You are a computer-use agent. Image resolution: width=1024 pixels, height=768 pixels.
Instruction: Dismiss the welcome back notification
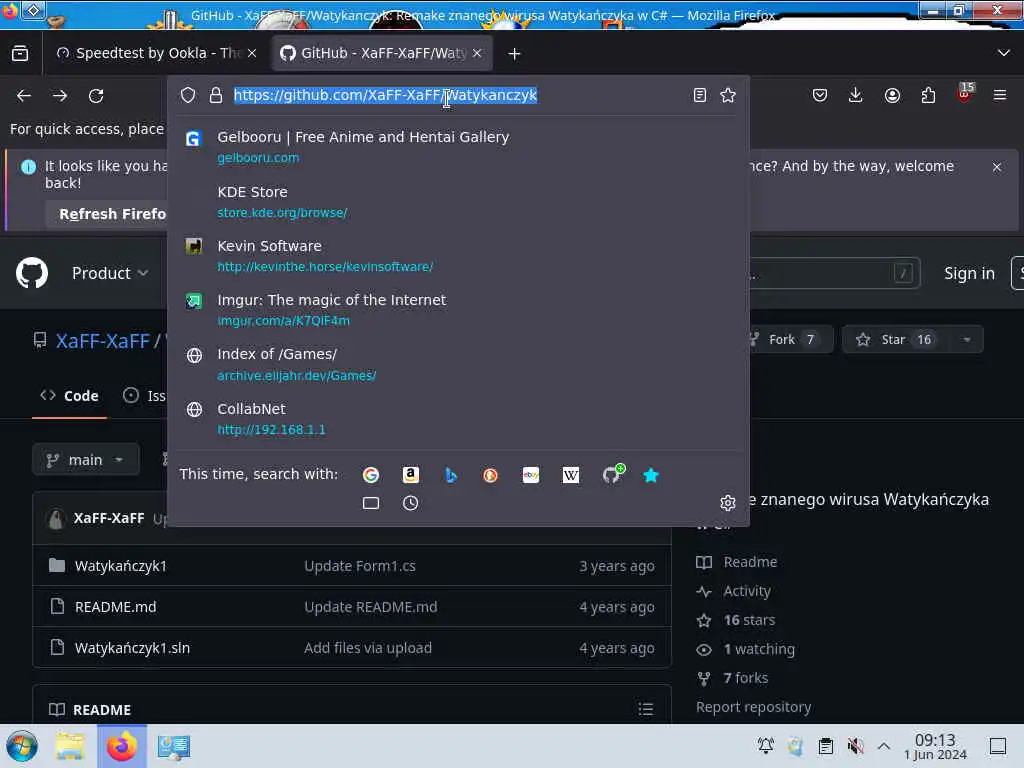pos(997,167)
